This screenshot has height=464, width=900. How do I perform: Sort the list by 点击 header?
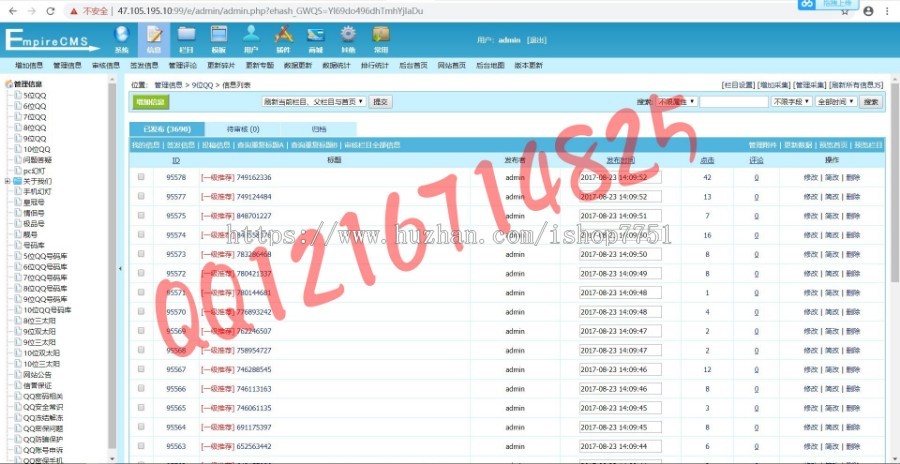(x=707, y=161)
